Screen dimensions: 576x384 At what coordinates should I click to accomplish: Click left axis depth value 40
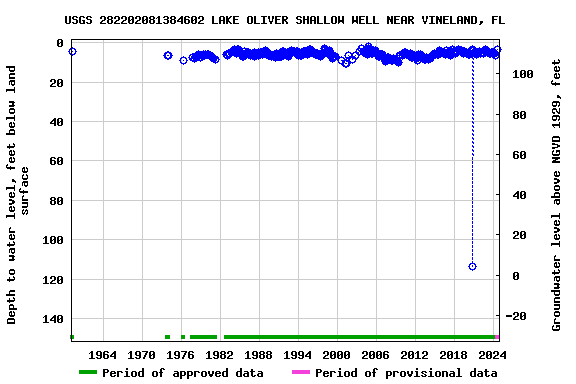tap(57, 122)
